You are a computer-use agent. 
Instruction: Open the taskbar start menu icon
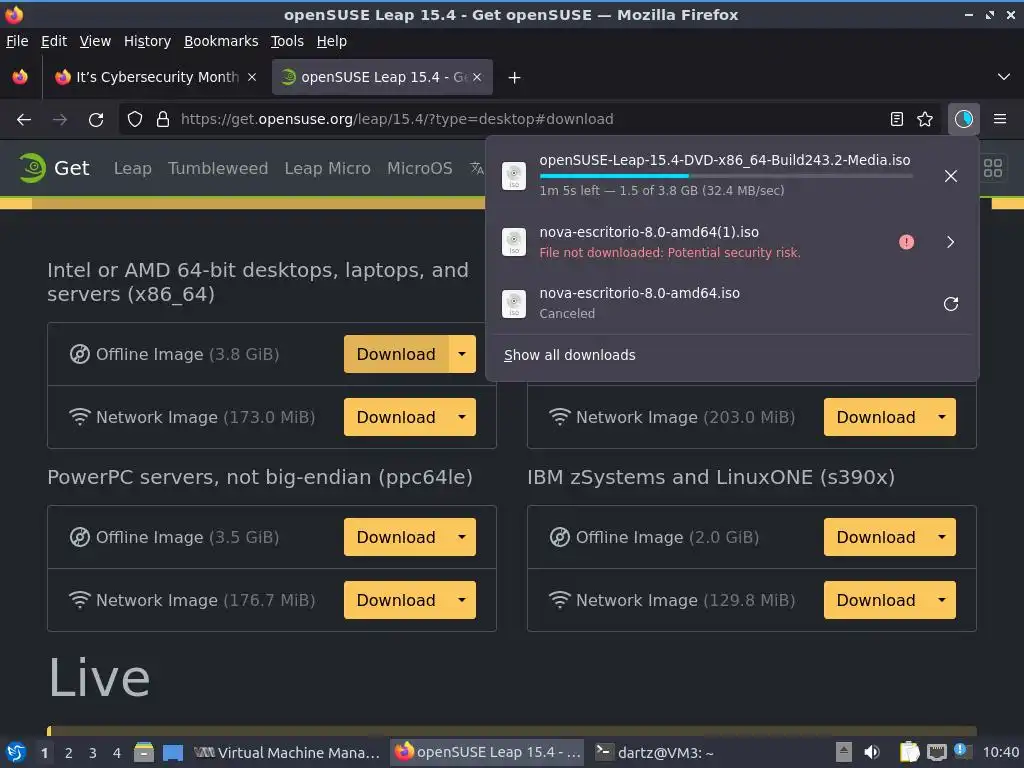pos(16,753)
